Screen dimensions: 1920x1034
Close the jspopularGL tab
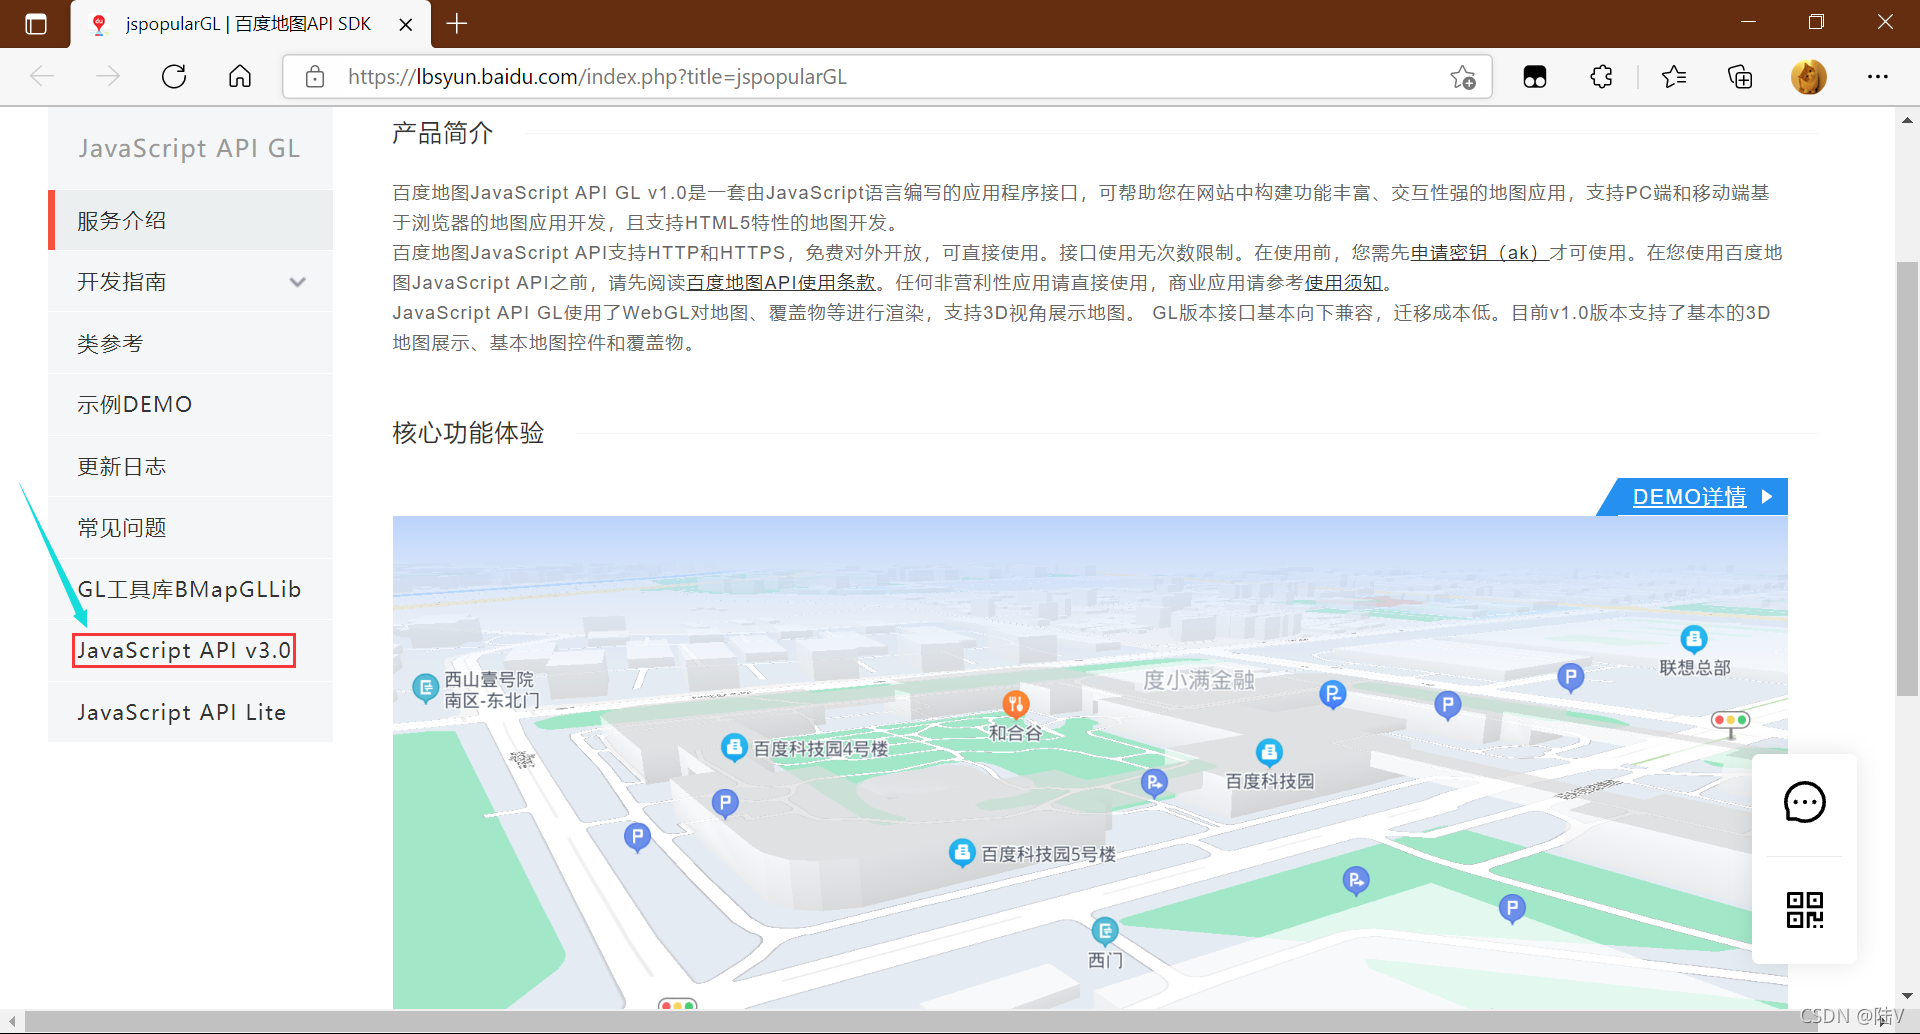[x=406, y=24]
